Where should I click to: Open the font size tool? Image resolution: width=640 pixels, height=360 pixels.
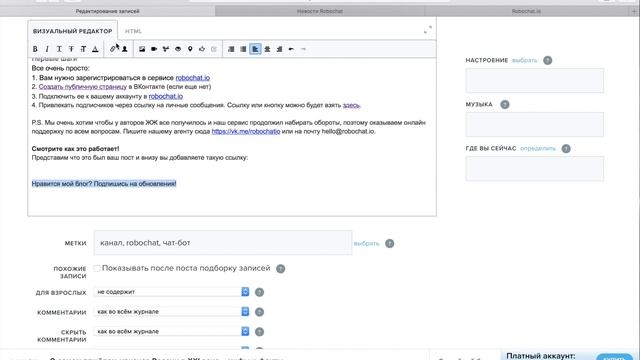83,49
